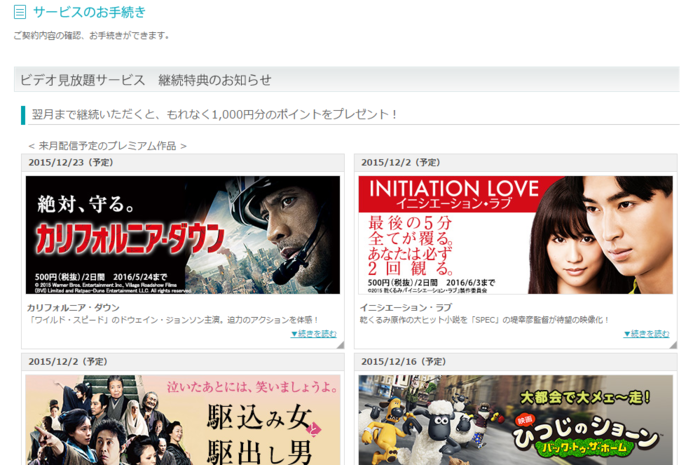
Task: Click the ワイルド・スピード description line
Action: (x=173, y=320)
